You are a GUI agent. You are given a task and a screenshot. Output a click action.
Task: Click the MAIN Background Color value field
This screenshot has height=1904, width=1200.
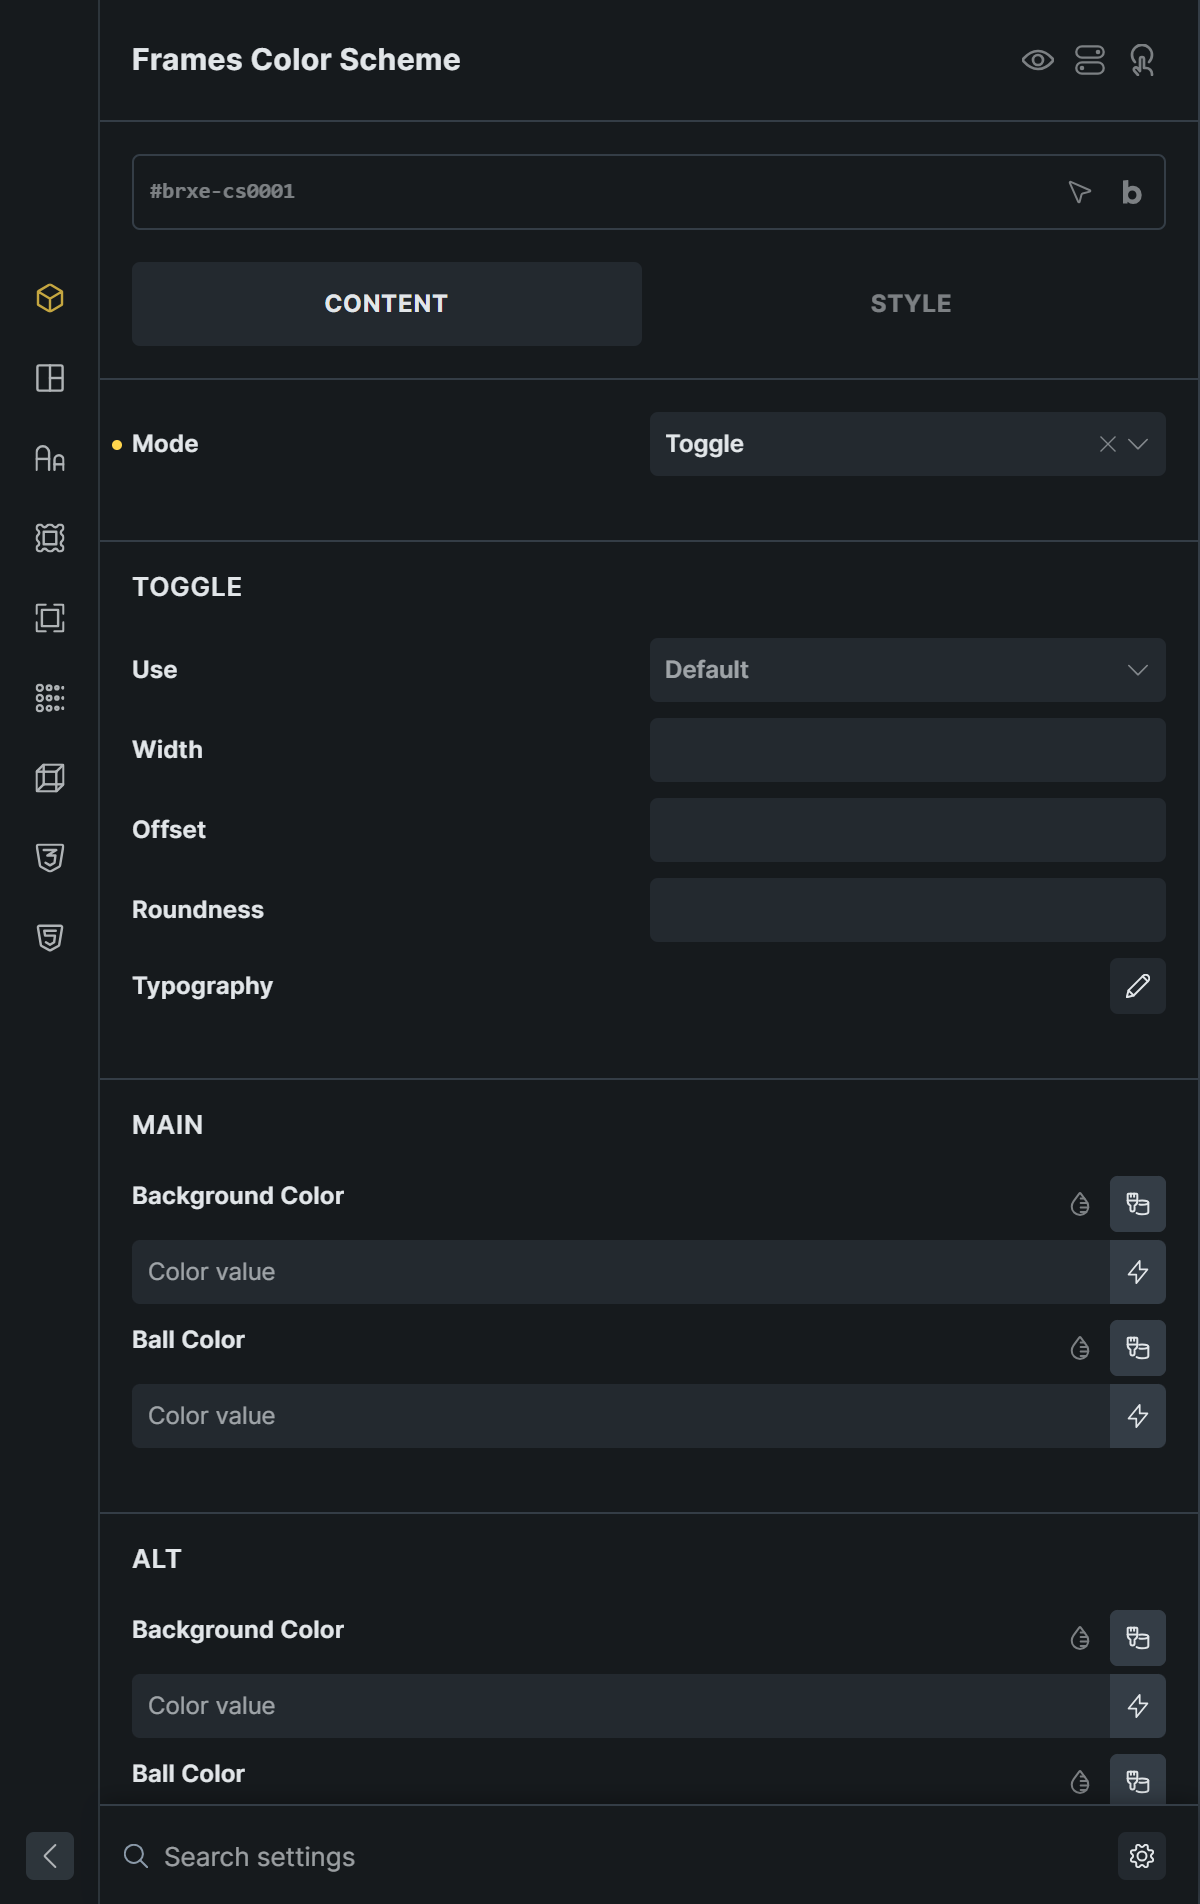[x=620, y=1272]
